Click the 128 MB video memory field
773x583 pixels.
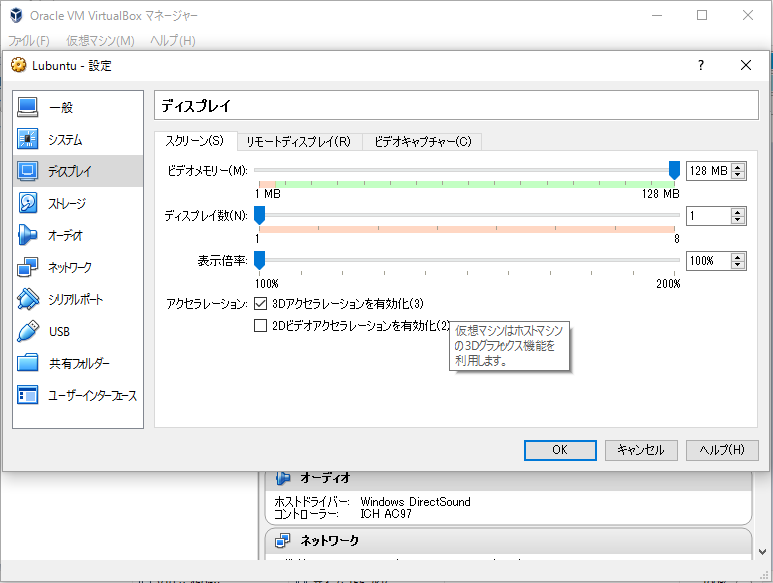coord(709,171)
